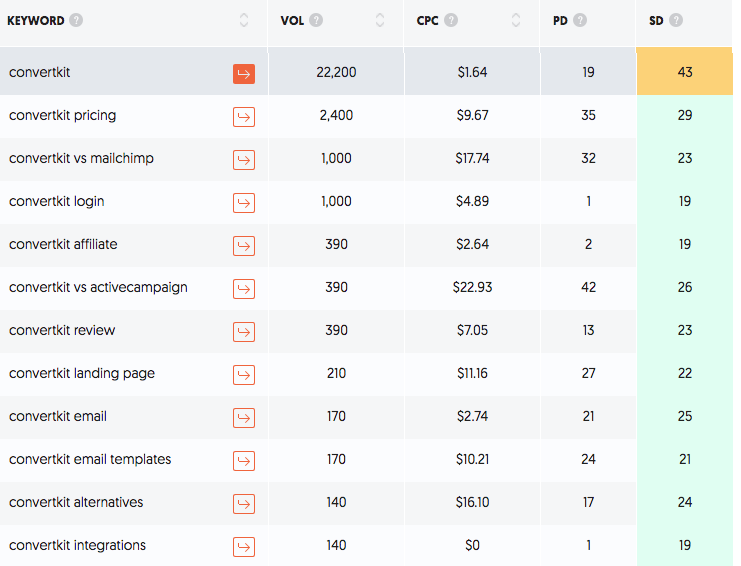Click the SD header help icon
The image size is (741, 566).
coord(677,21)
